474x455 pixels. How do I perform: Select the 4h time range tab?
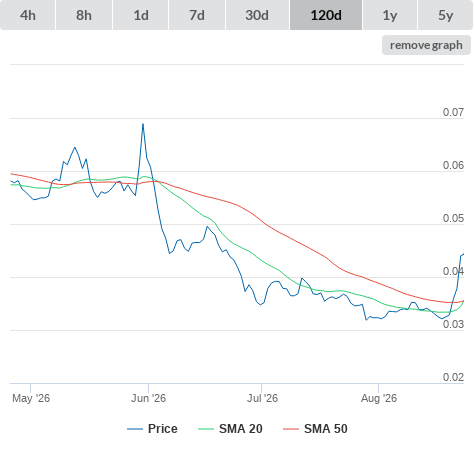(27, 15)
